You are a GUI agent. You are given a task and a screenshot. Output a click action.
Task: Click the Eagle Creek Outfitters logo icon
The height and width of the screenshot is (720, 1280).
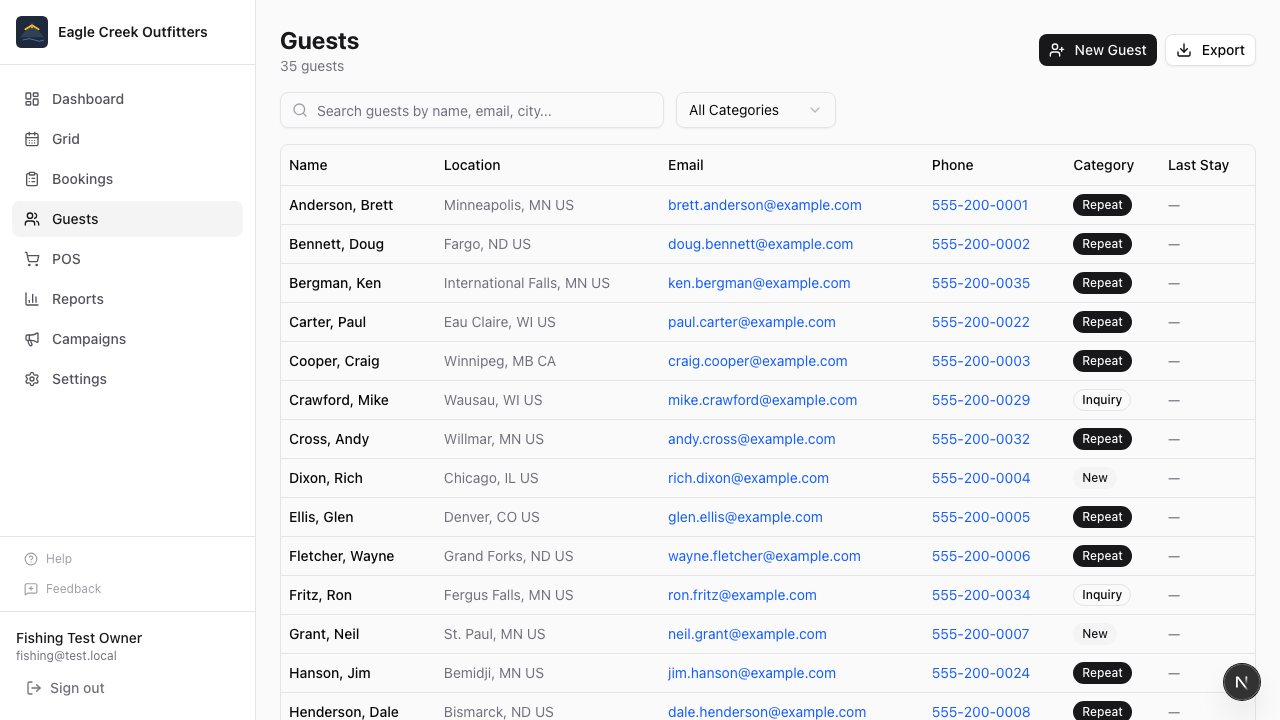pos(32,32)
